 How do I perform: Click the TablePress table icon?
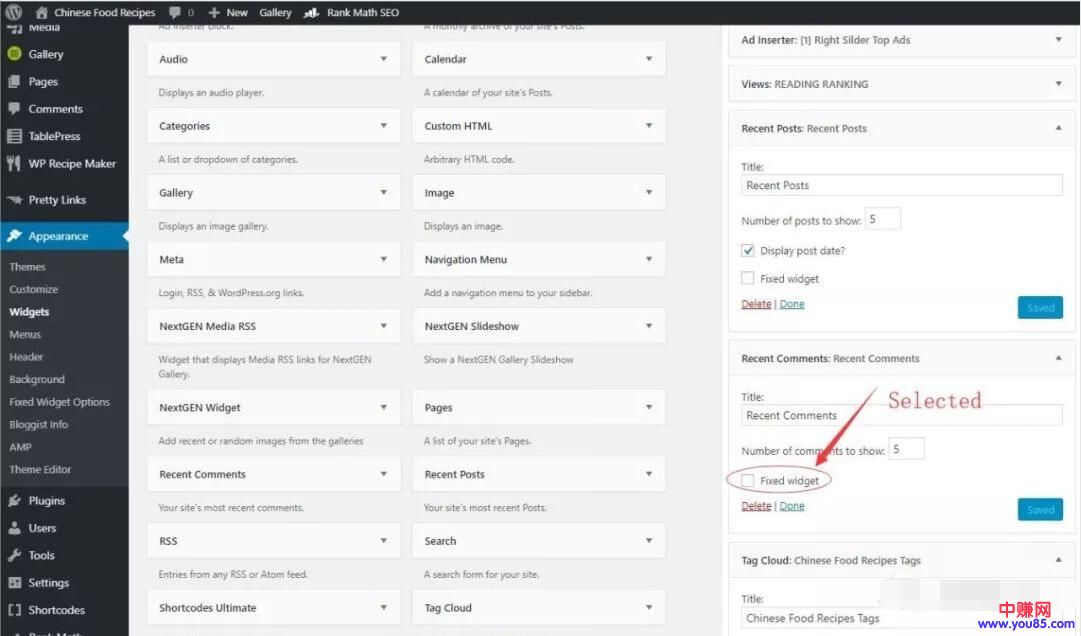[14, 137]
